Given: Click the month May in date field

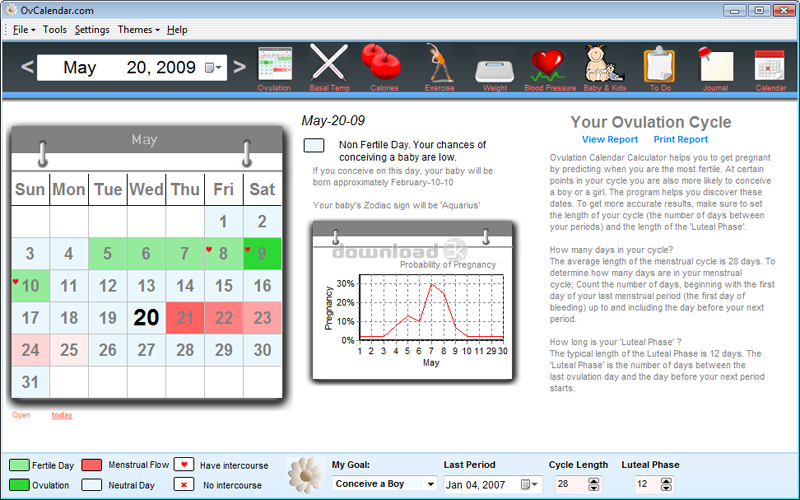Looking at the screenshot, I should [80, 67].
